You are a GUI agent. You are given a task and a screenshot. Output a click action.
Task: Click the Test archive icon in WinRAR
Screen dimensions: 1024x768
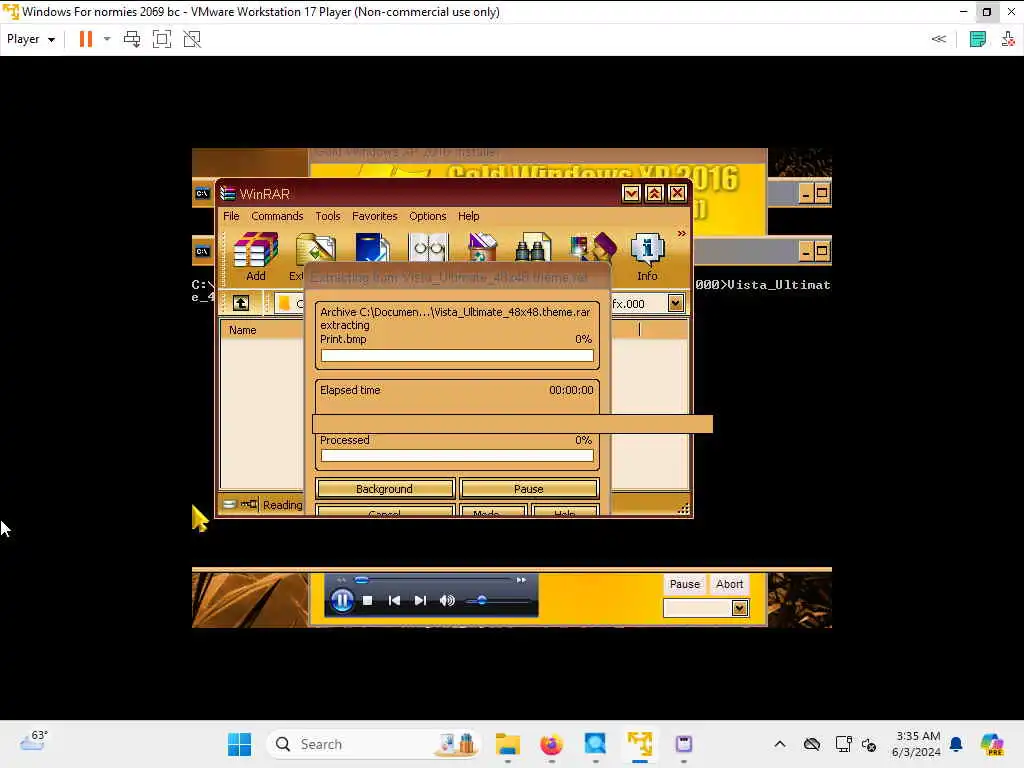372,248
